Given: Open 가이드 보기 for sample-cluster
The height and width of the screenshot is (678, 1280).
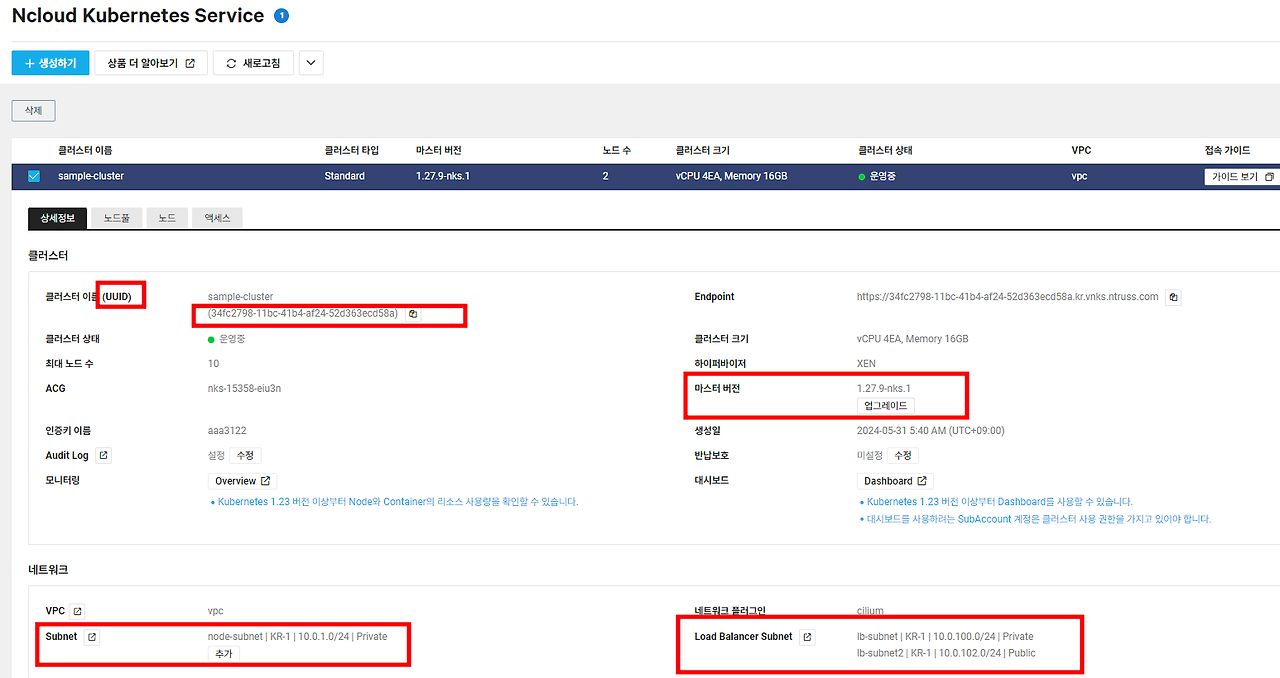Looking at the screenshot, I should pyautogui.click(x=1241, y=176).
